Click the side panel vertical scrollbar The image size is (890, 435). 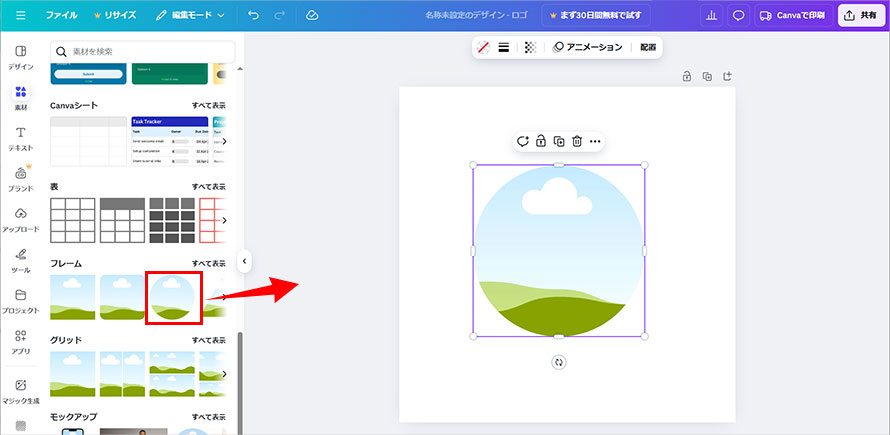coord(240,383)
